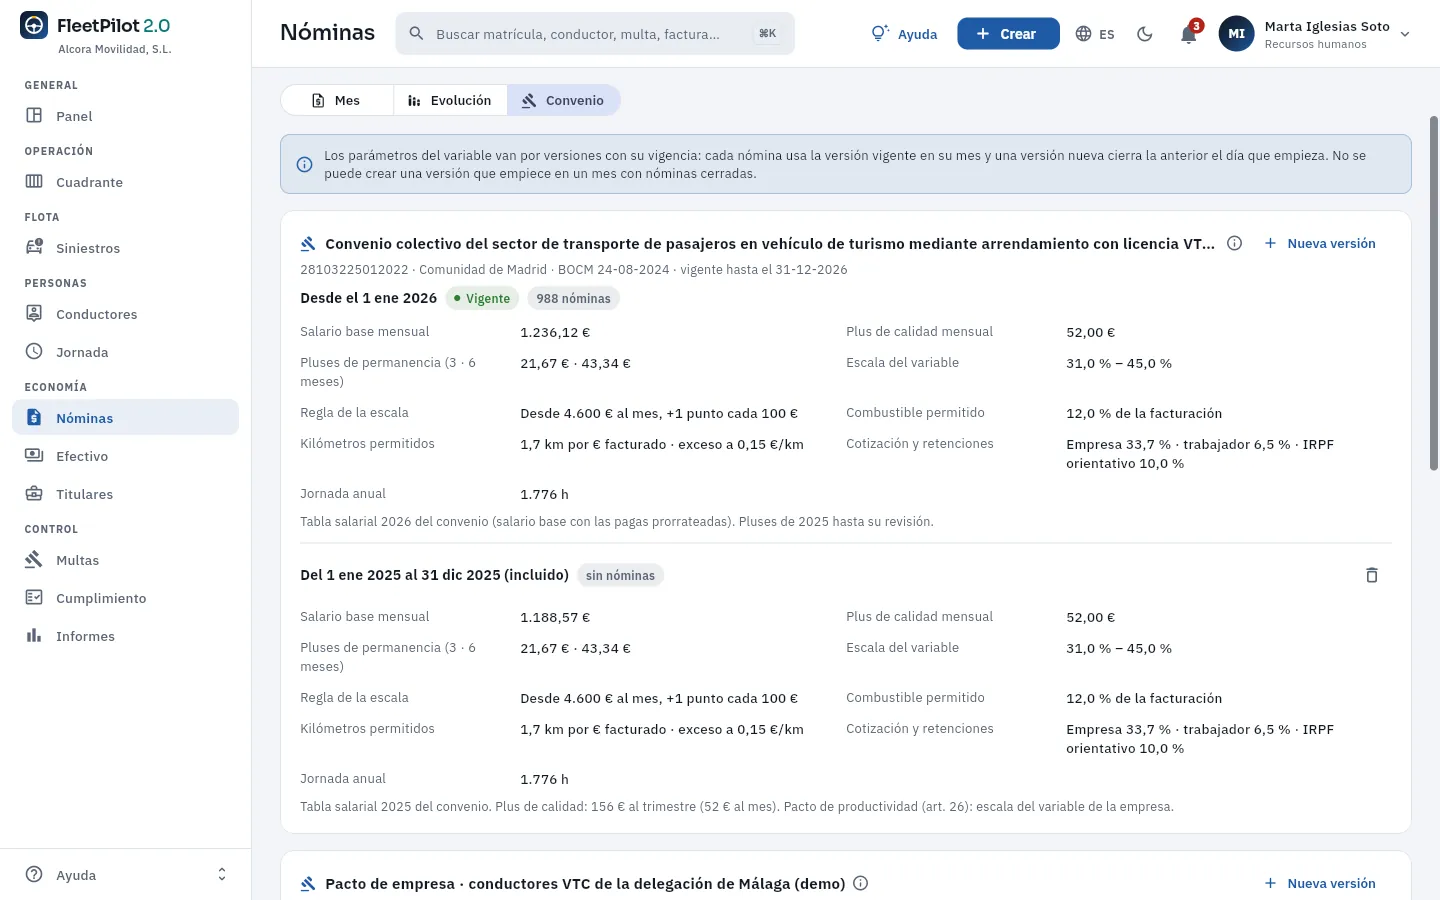Focus the search field
This screenshot has width=1440, height=900.
coord(595,34)
